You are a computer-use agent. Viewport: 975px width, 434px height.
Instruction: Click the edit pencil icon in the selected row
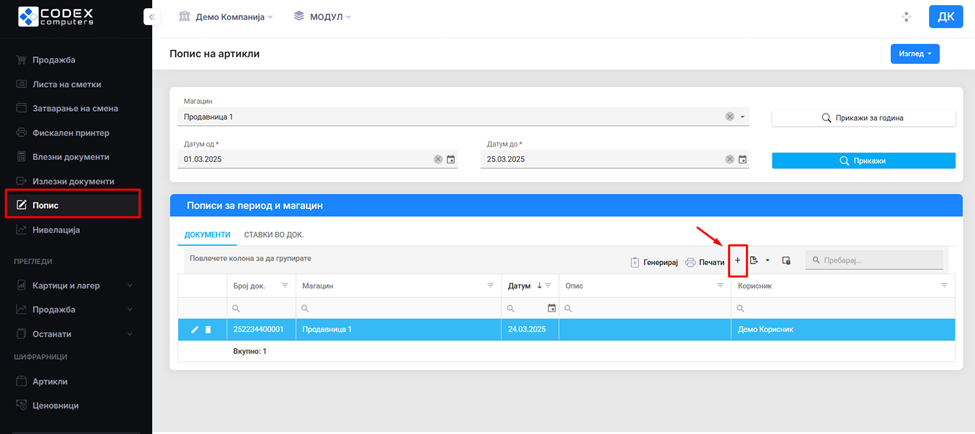point(195,329)
